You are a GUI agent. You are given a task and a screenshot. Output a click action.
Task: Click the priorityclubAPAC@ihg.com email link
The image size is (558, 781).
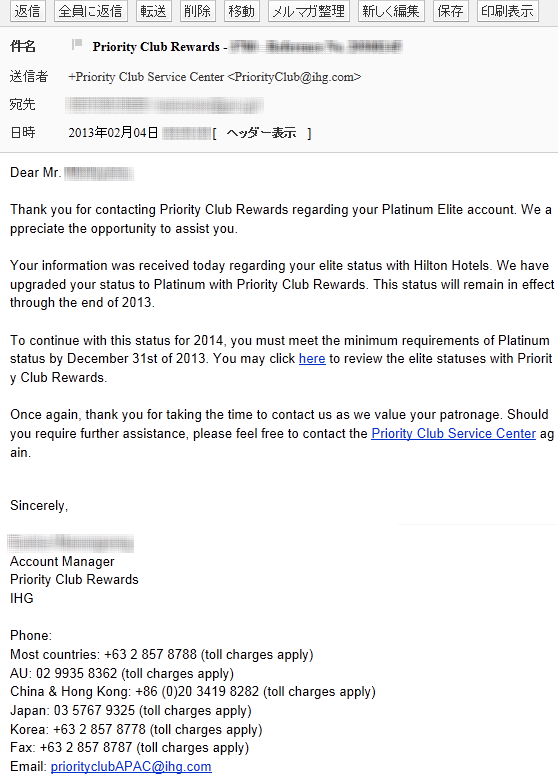coord(131,766)
